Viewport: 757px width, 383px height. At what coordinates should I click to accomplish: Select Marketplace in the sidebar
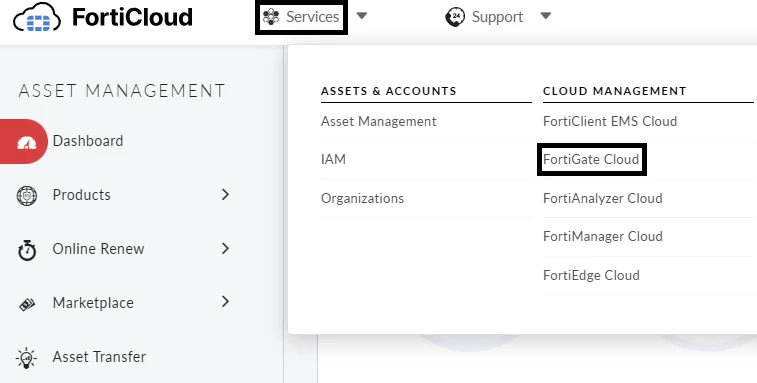coord(93,303)
